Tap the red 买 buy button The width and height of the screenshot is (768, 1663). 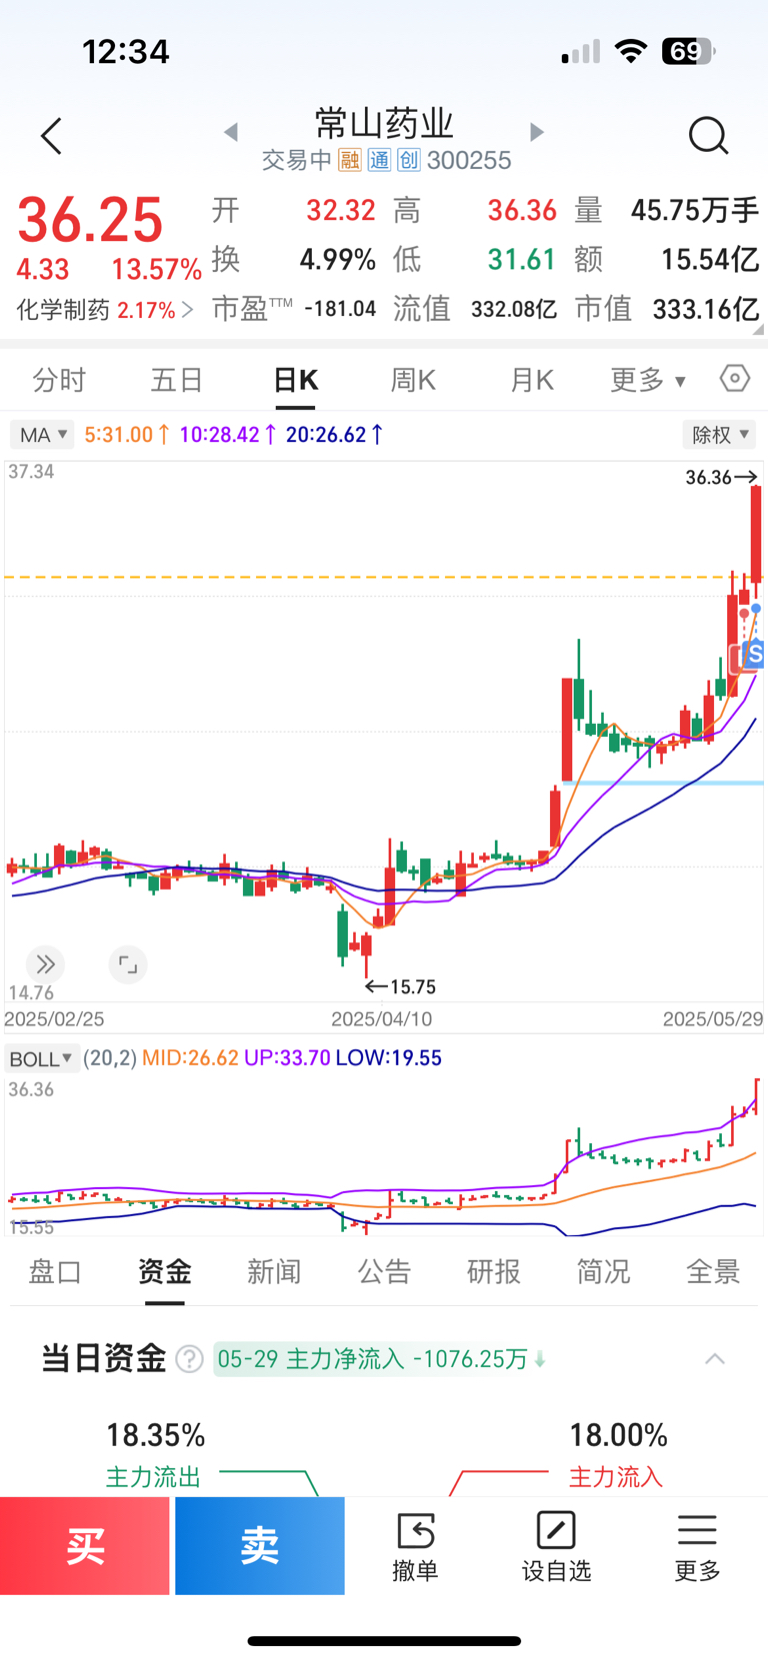[x=85, y=1546]
